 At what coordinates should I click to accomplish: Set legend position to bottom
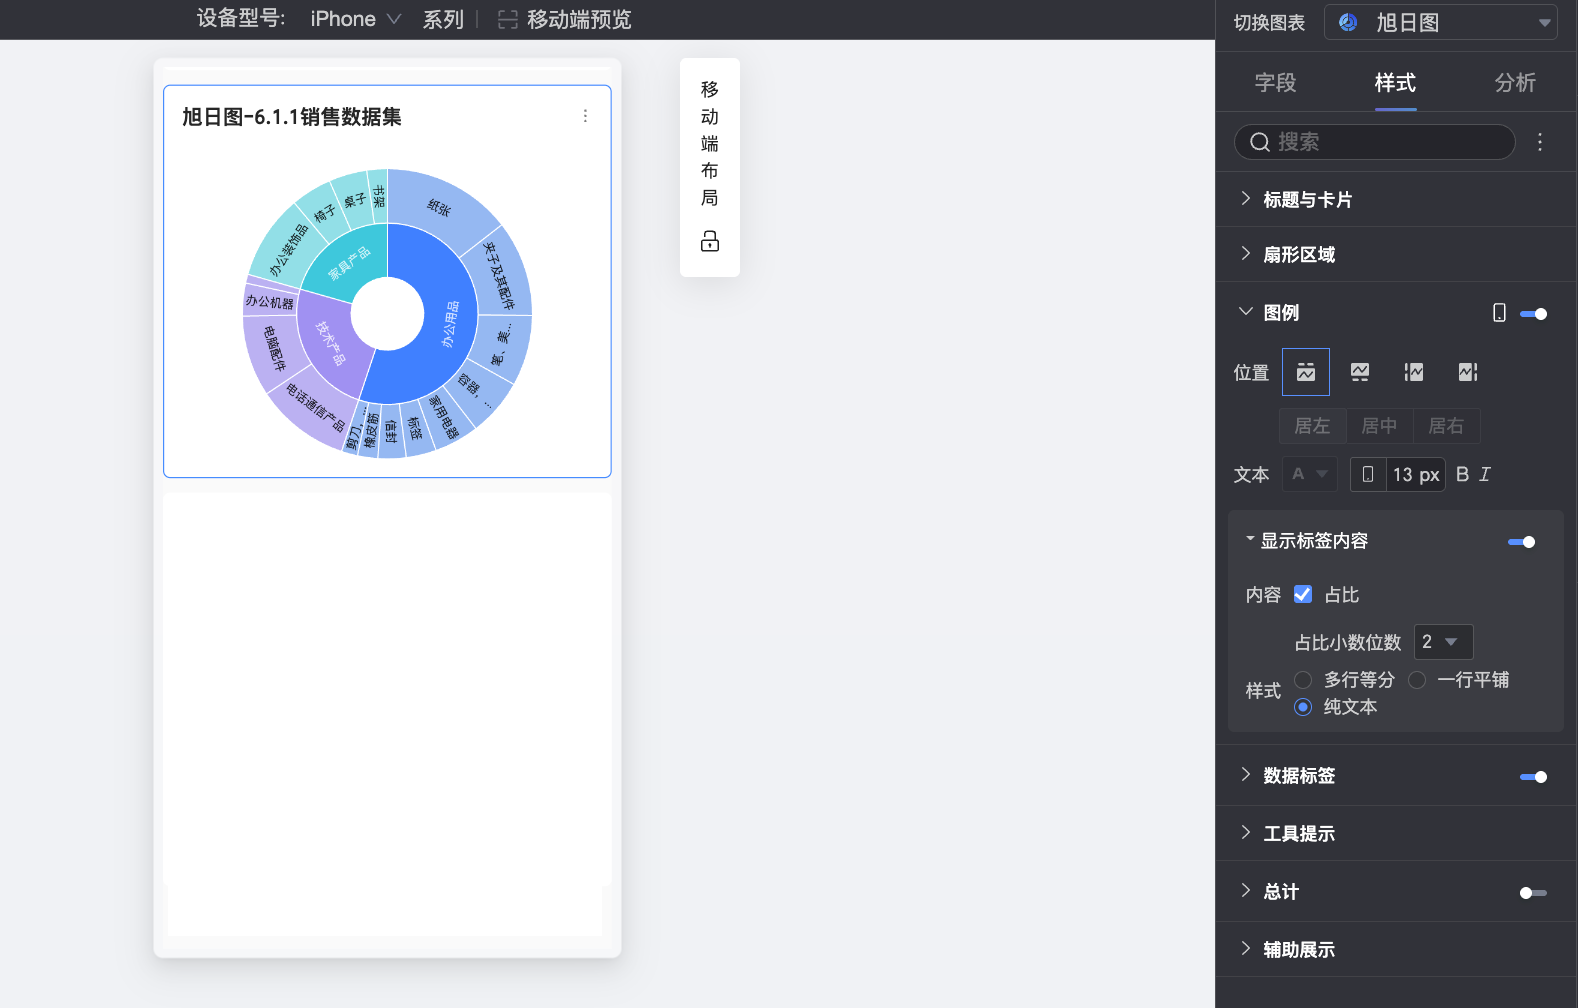click(x=1360, y=372)
